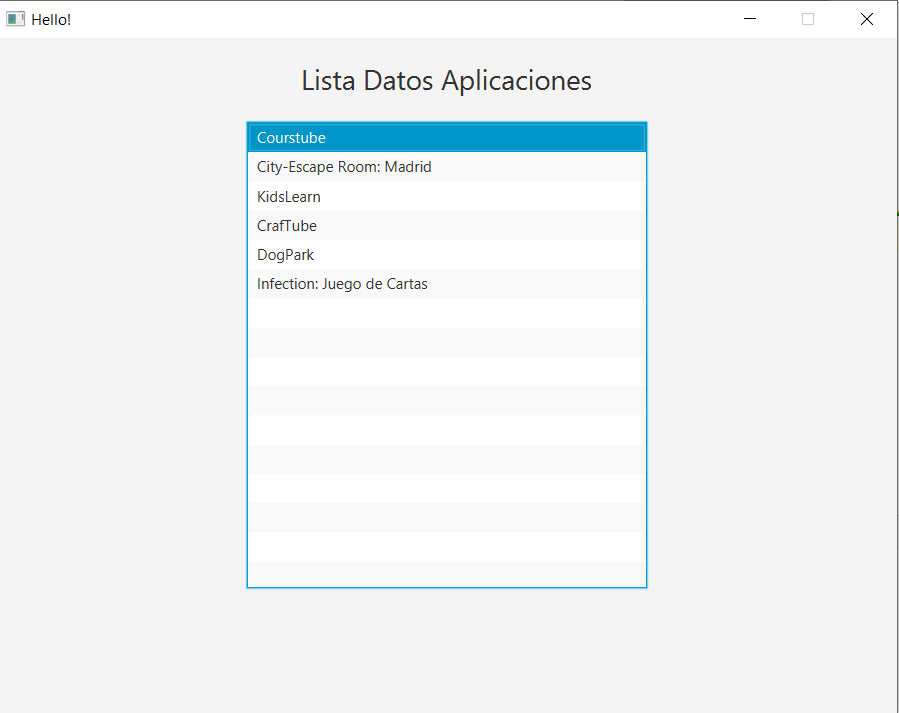Close the Hello! application window

[x=866, y=18]
